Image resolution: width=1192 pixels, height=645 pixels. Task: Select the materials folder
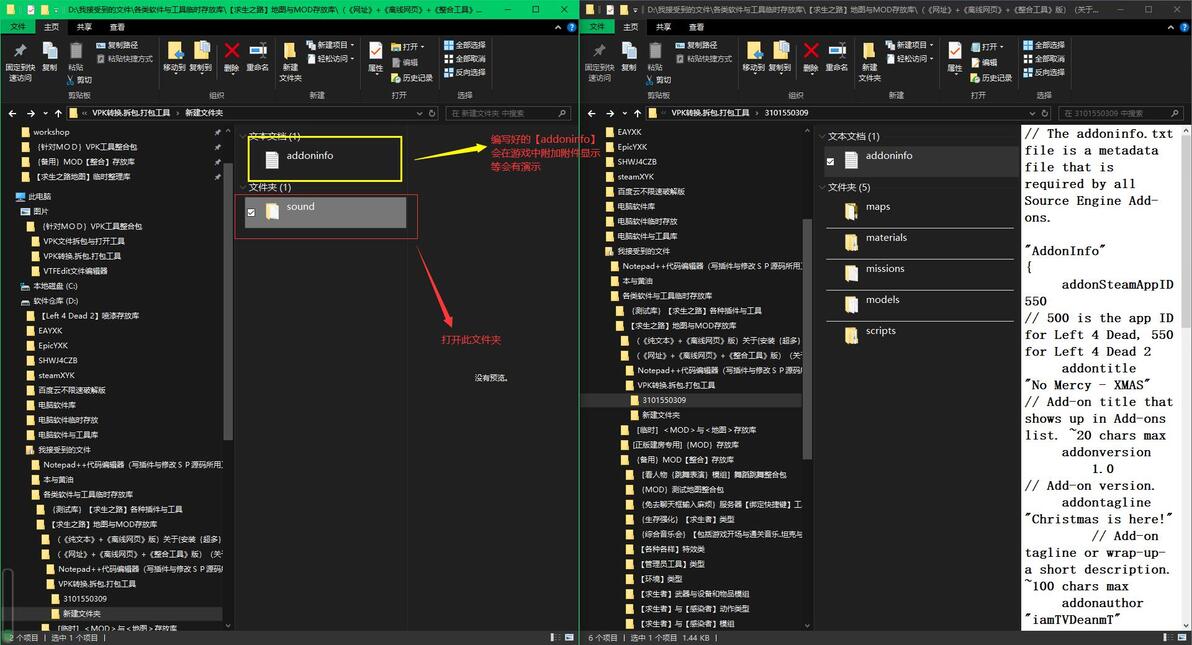pyautogui.click(x=920, y=241)
